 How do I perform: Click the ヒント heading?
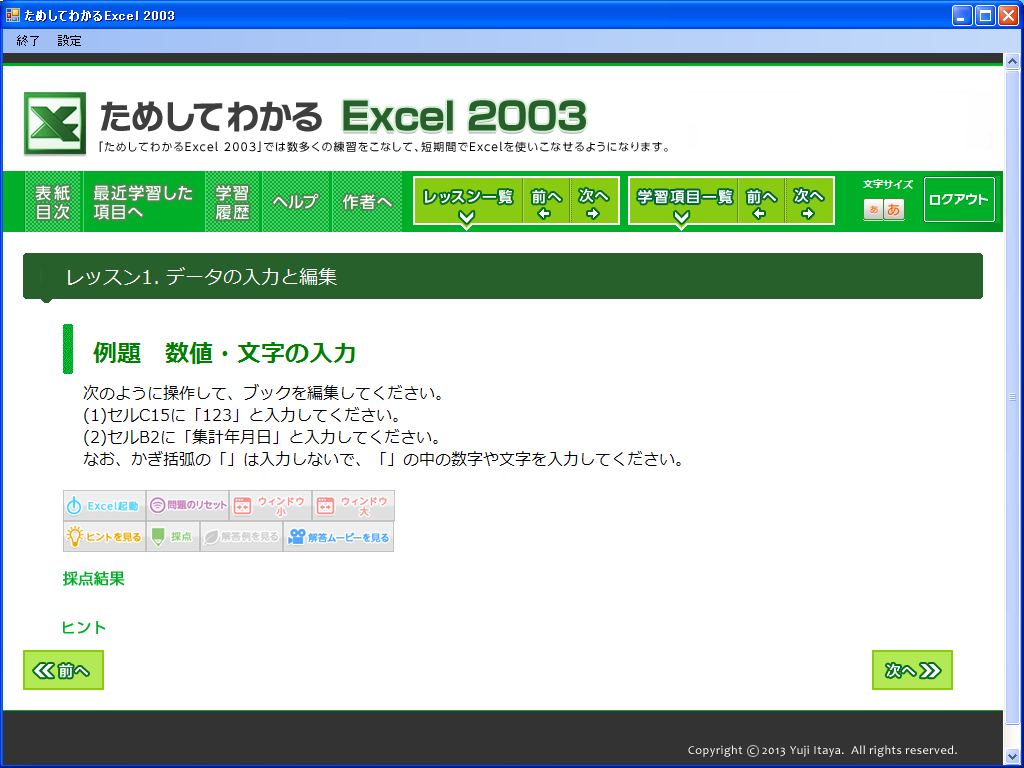(83, 628)
